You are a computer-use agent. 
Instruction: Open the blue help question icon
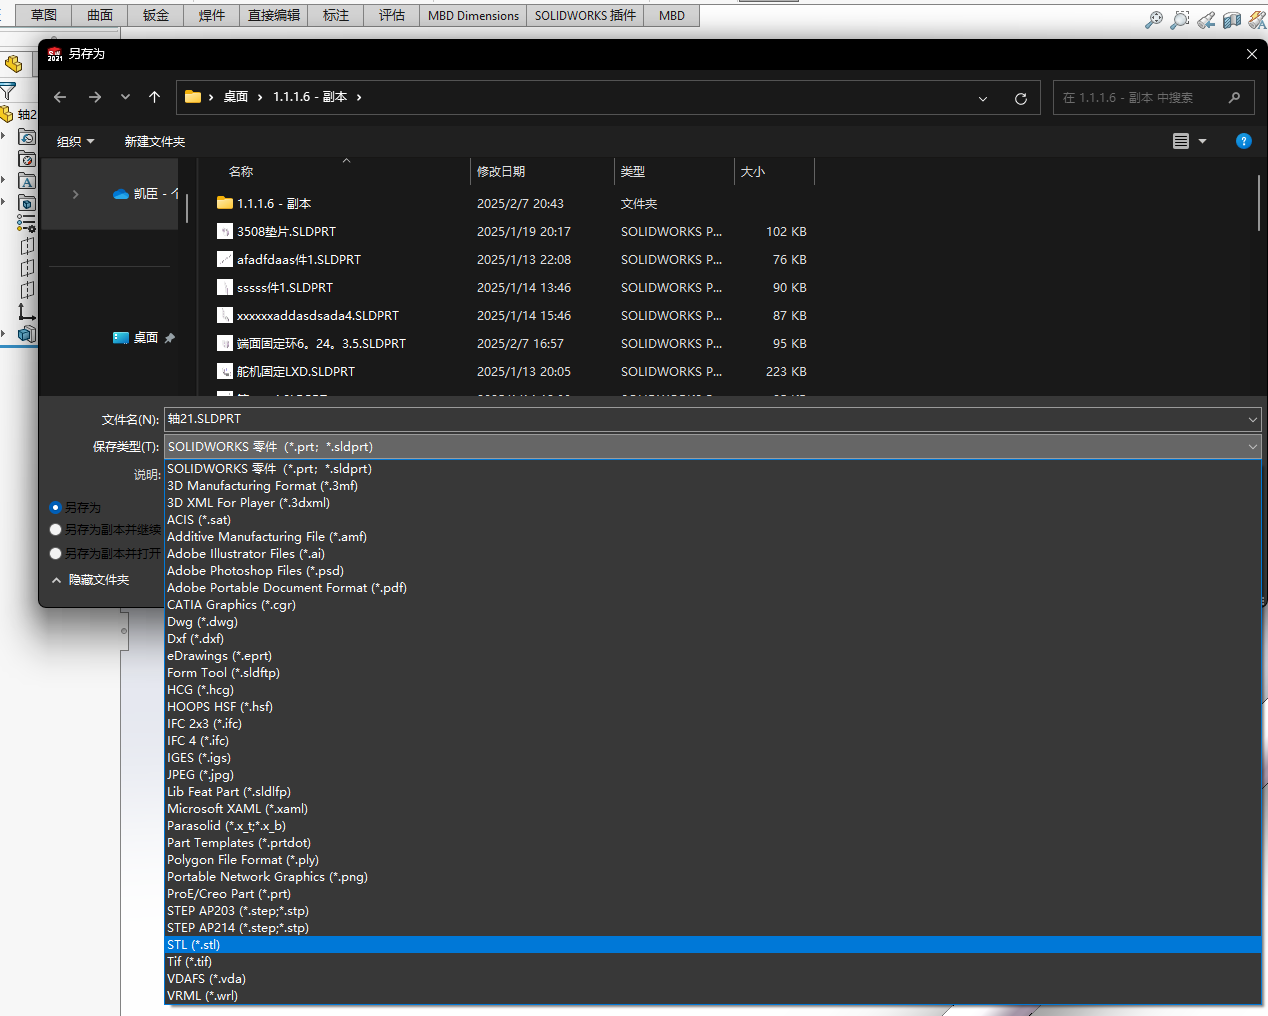[1244, 141]
